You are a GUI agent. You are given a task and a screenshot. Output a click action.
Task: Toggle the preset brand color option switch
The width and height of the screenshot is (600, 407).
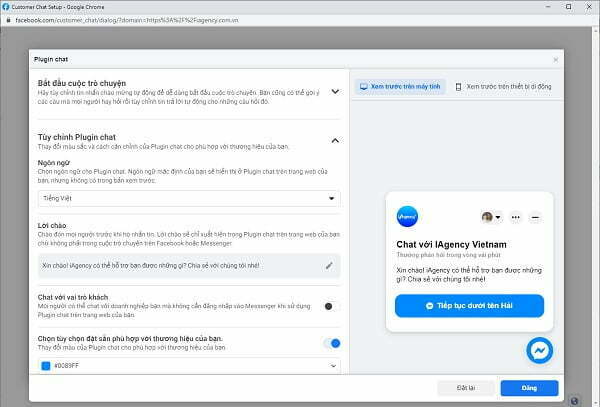[x=332, y=343]
